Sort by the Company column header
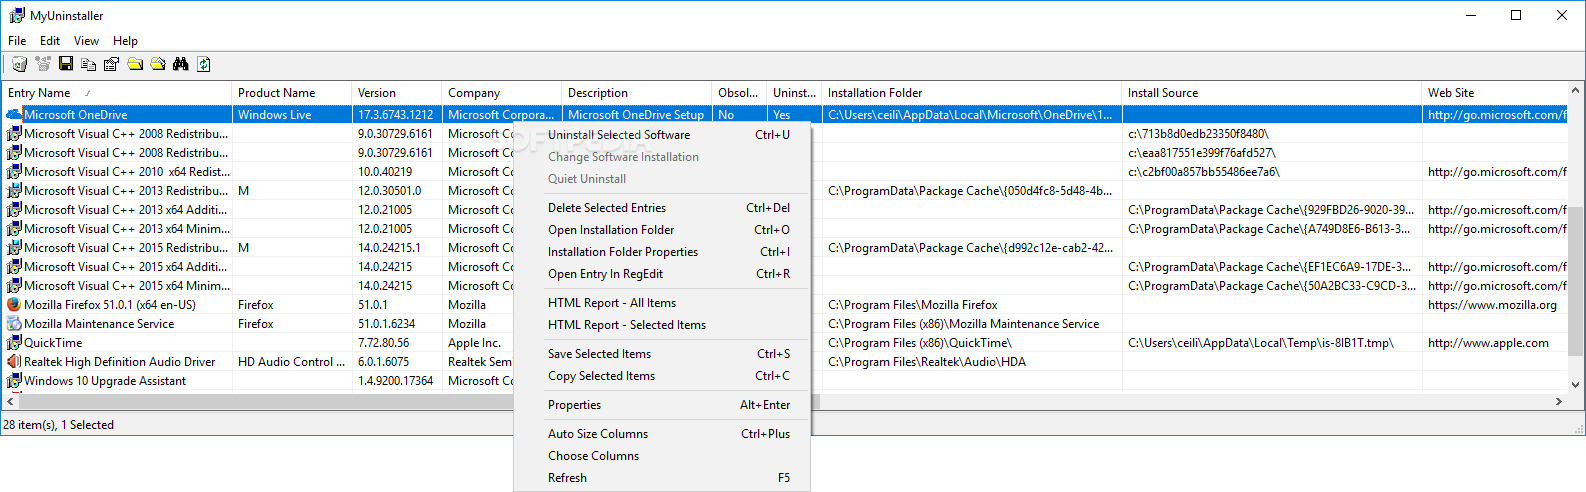Image resolution: width=1586 pixels, height=492 pixels. pos(502,93)
